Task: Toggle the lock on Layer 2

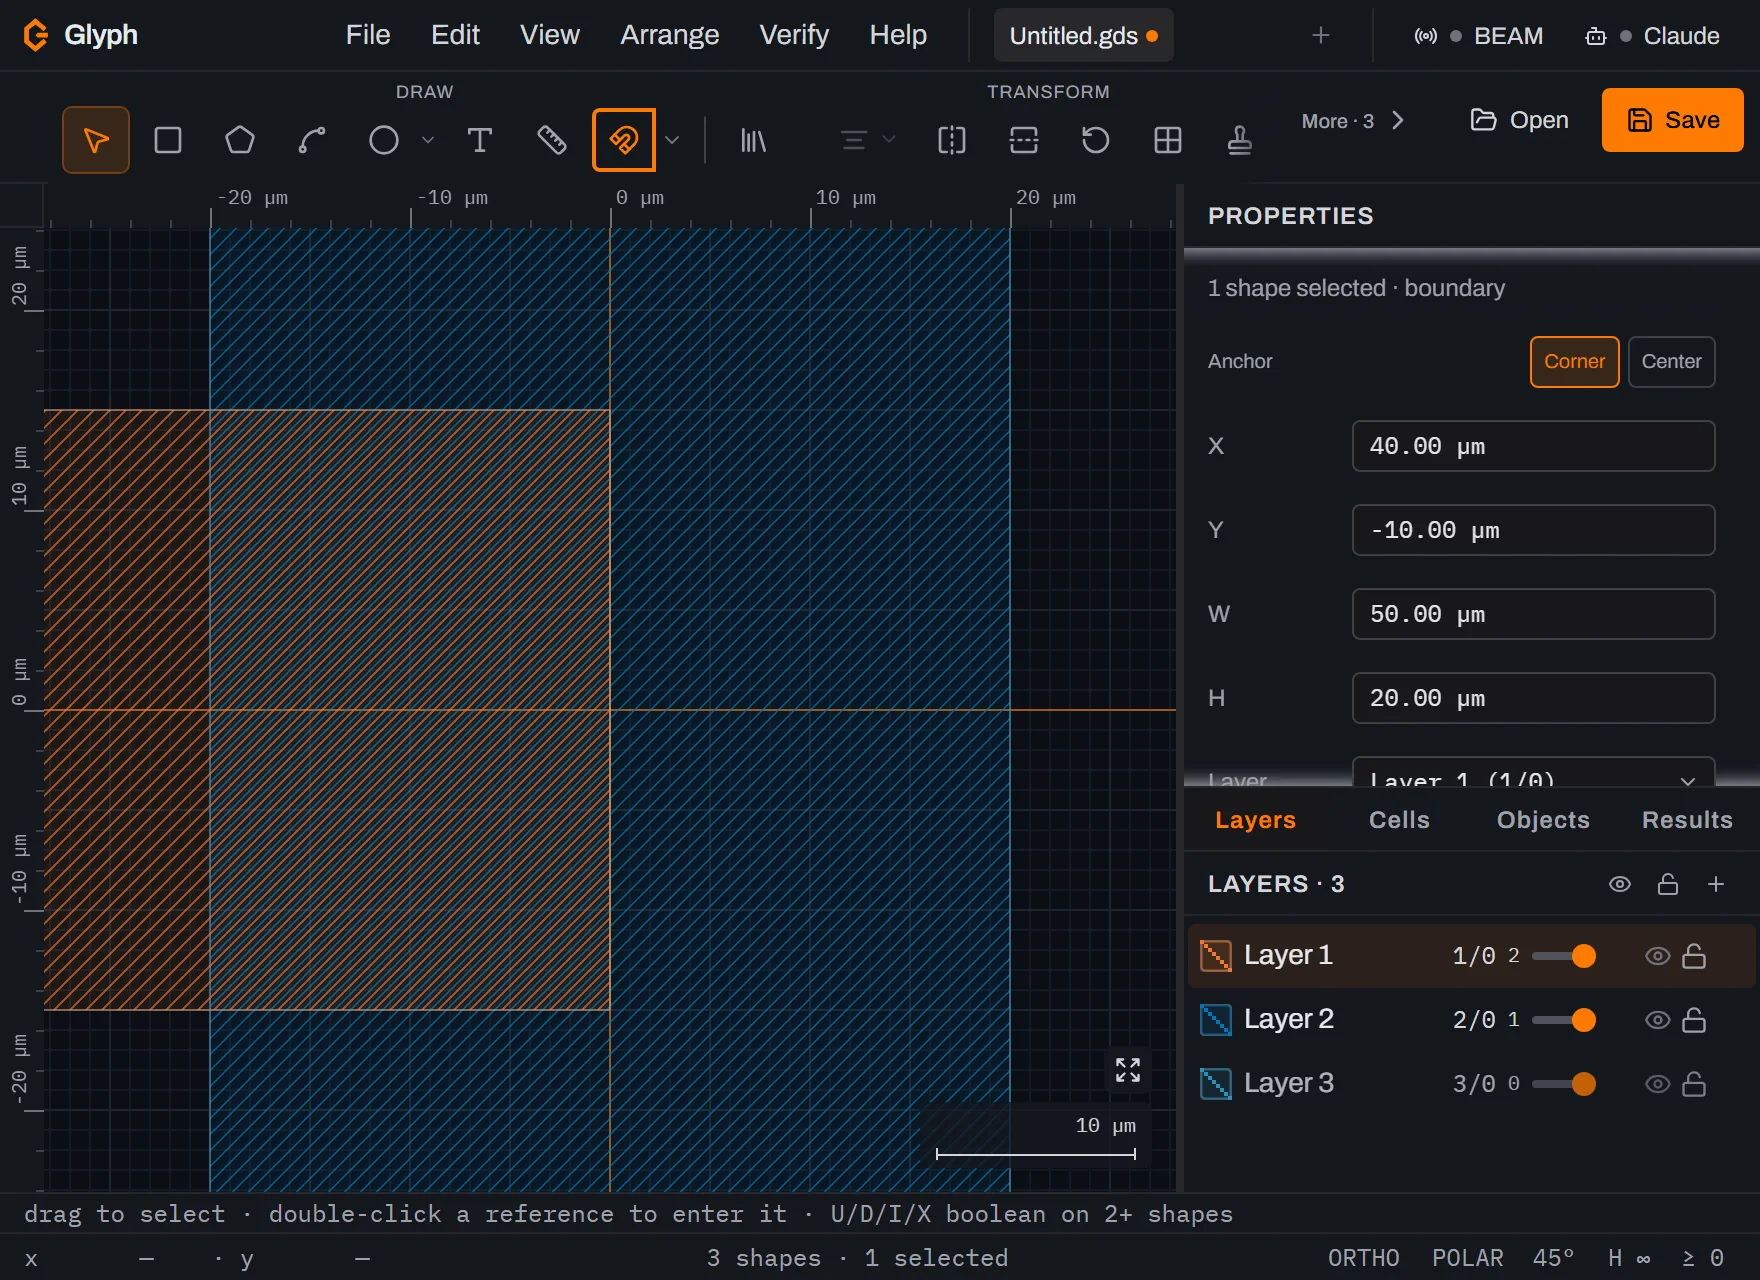Action: coord(1694,1020)
